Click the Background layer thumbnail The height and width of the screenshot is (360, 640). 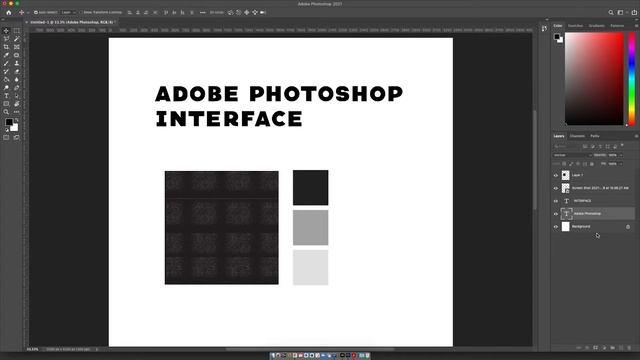click(565, 227)
